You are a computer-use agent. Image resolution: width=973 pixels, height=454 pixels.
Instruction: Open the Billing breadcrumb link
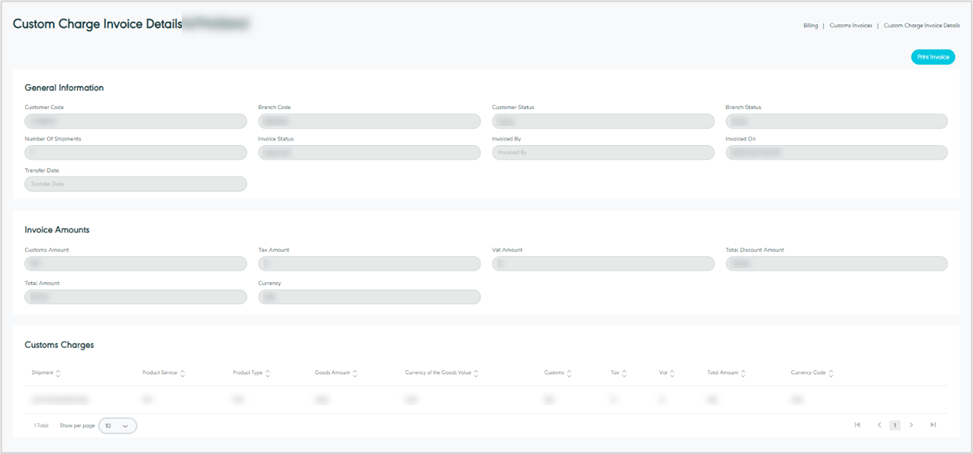[810, 25]
